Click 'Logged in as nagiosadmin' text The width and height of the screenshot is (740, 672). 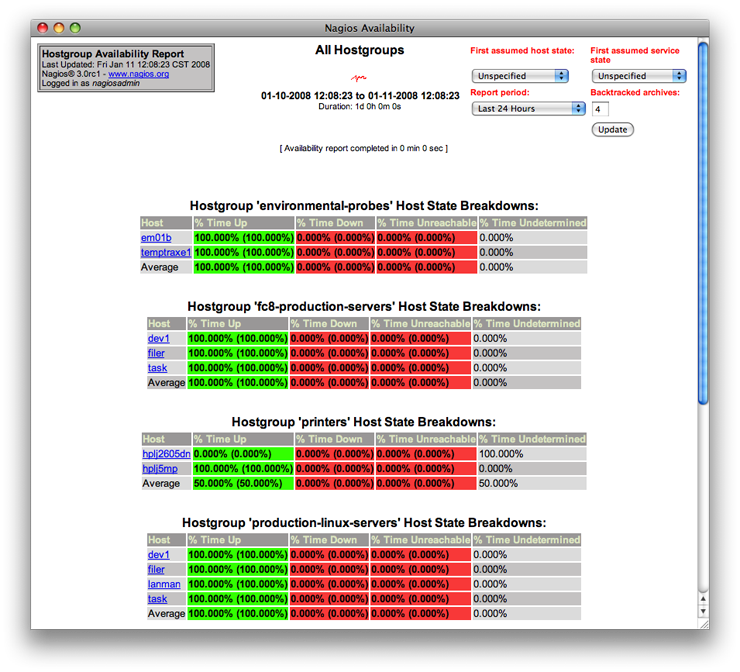point(91,83)
